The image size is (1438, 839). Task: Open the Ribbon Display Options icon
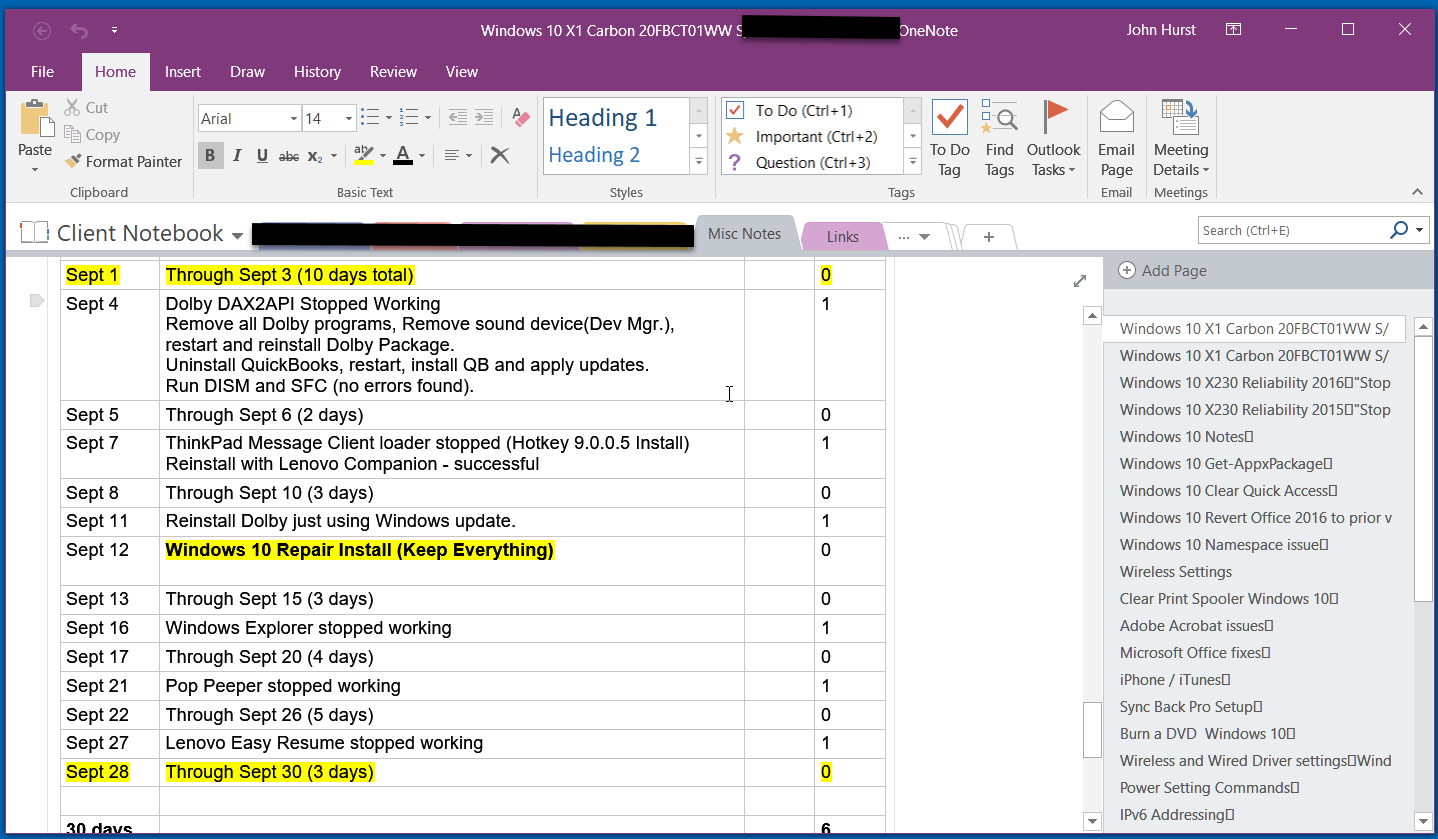[1234, 30]
